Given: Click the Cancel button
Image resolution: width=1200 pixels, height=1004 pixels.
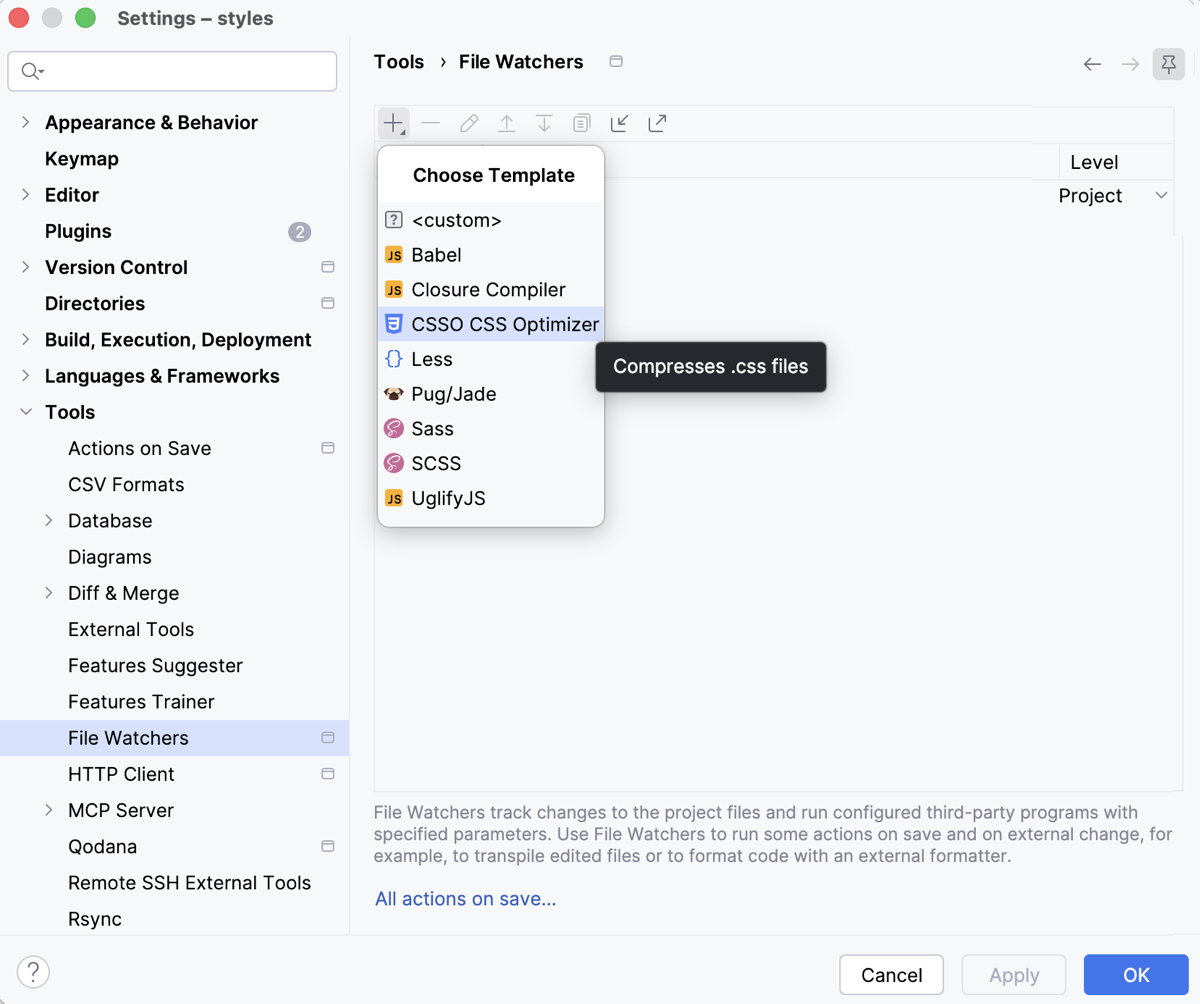Looking at the screenshot, I should tap(892, 975).
